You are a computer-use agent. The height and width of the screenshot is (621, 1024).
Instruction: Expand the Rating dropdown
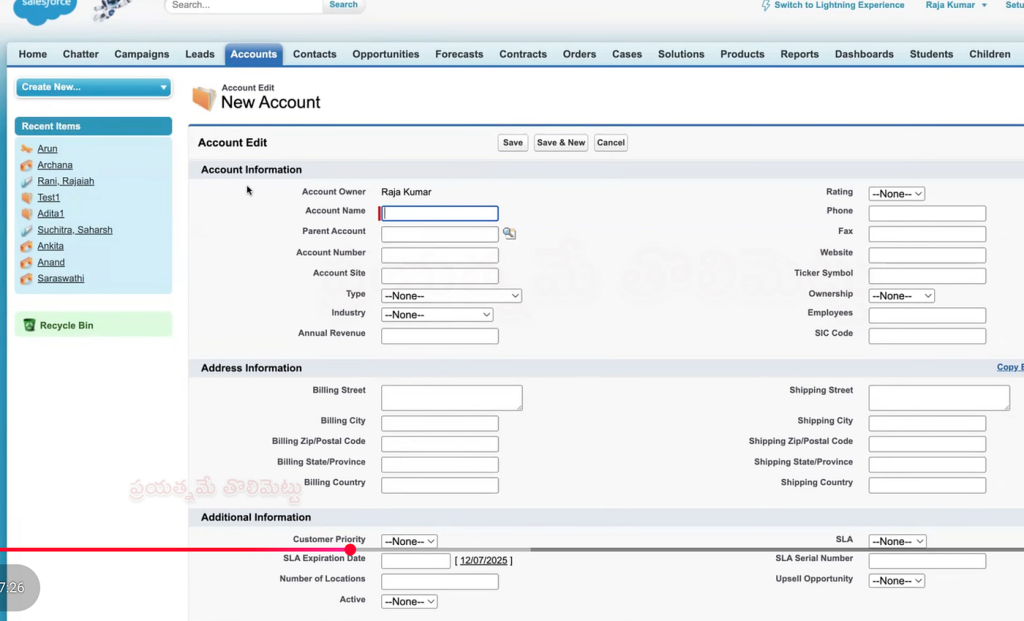coord(895,192)
